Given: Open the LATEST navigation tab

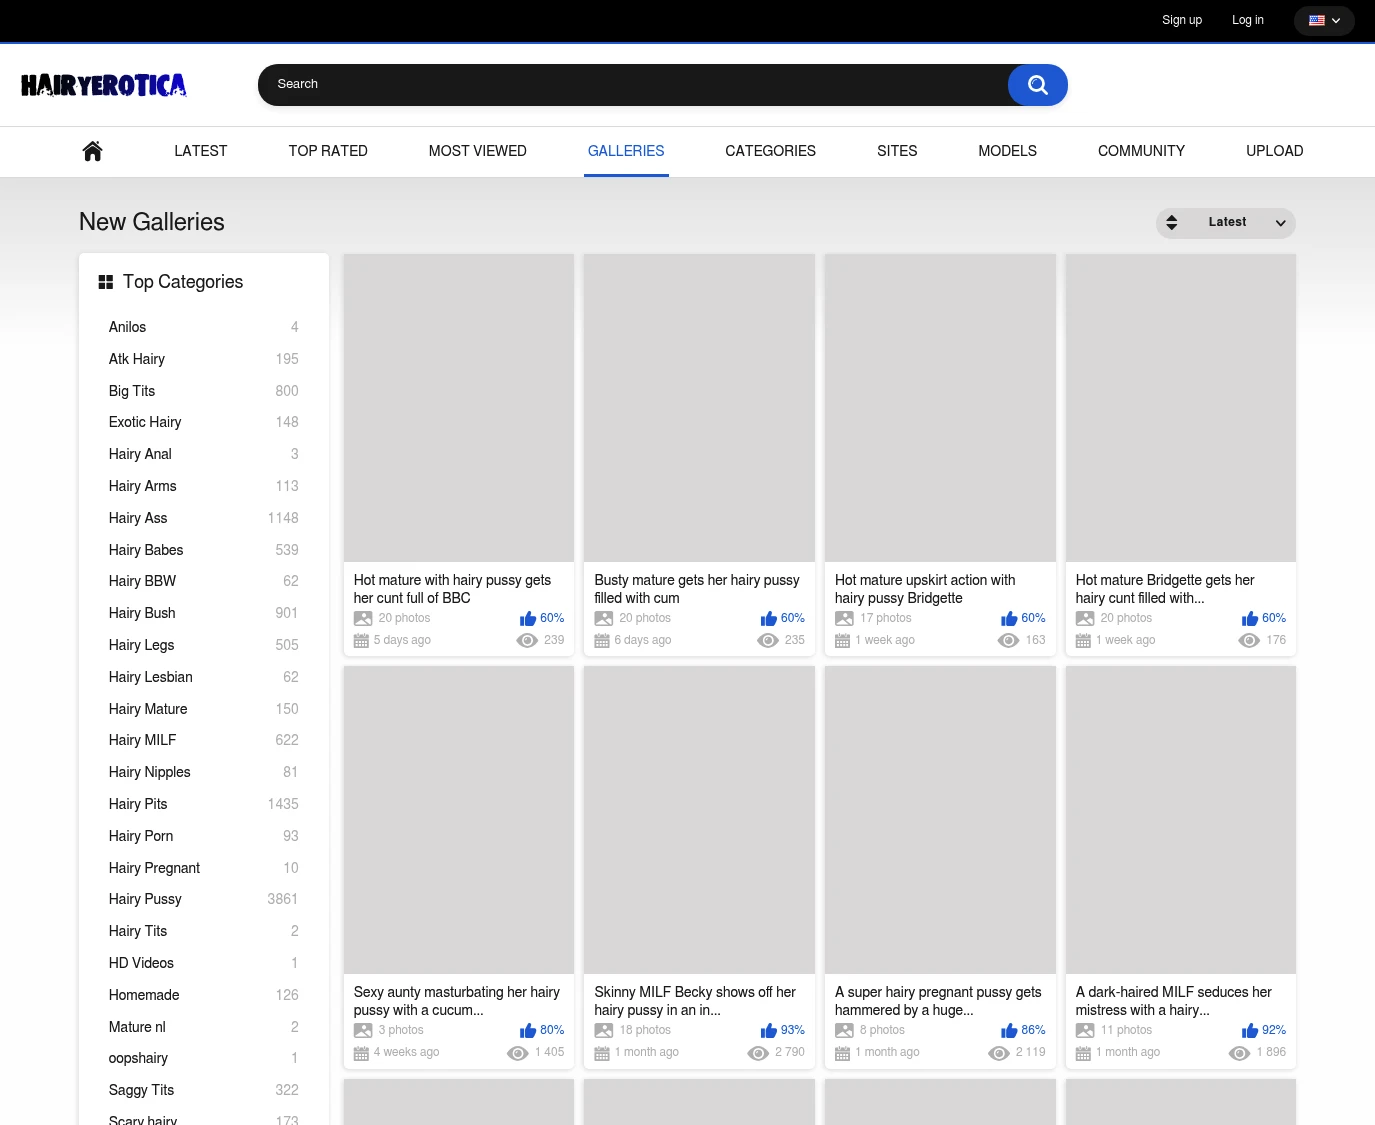Looking at the screenshot, I should coord(201,151).
